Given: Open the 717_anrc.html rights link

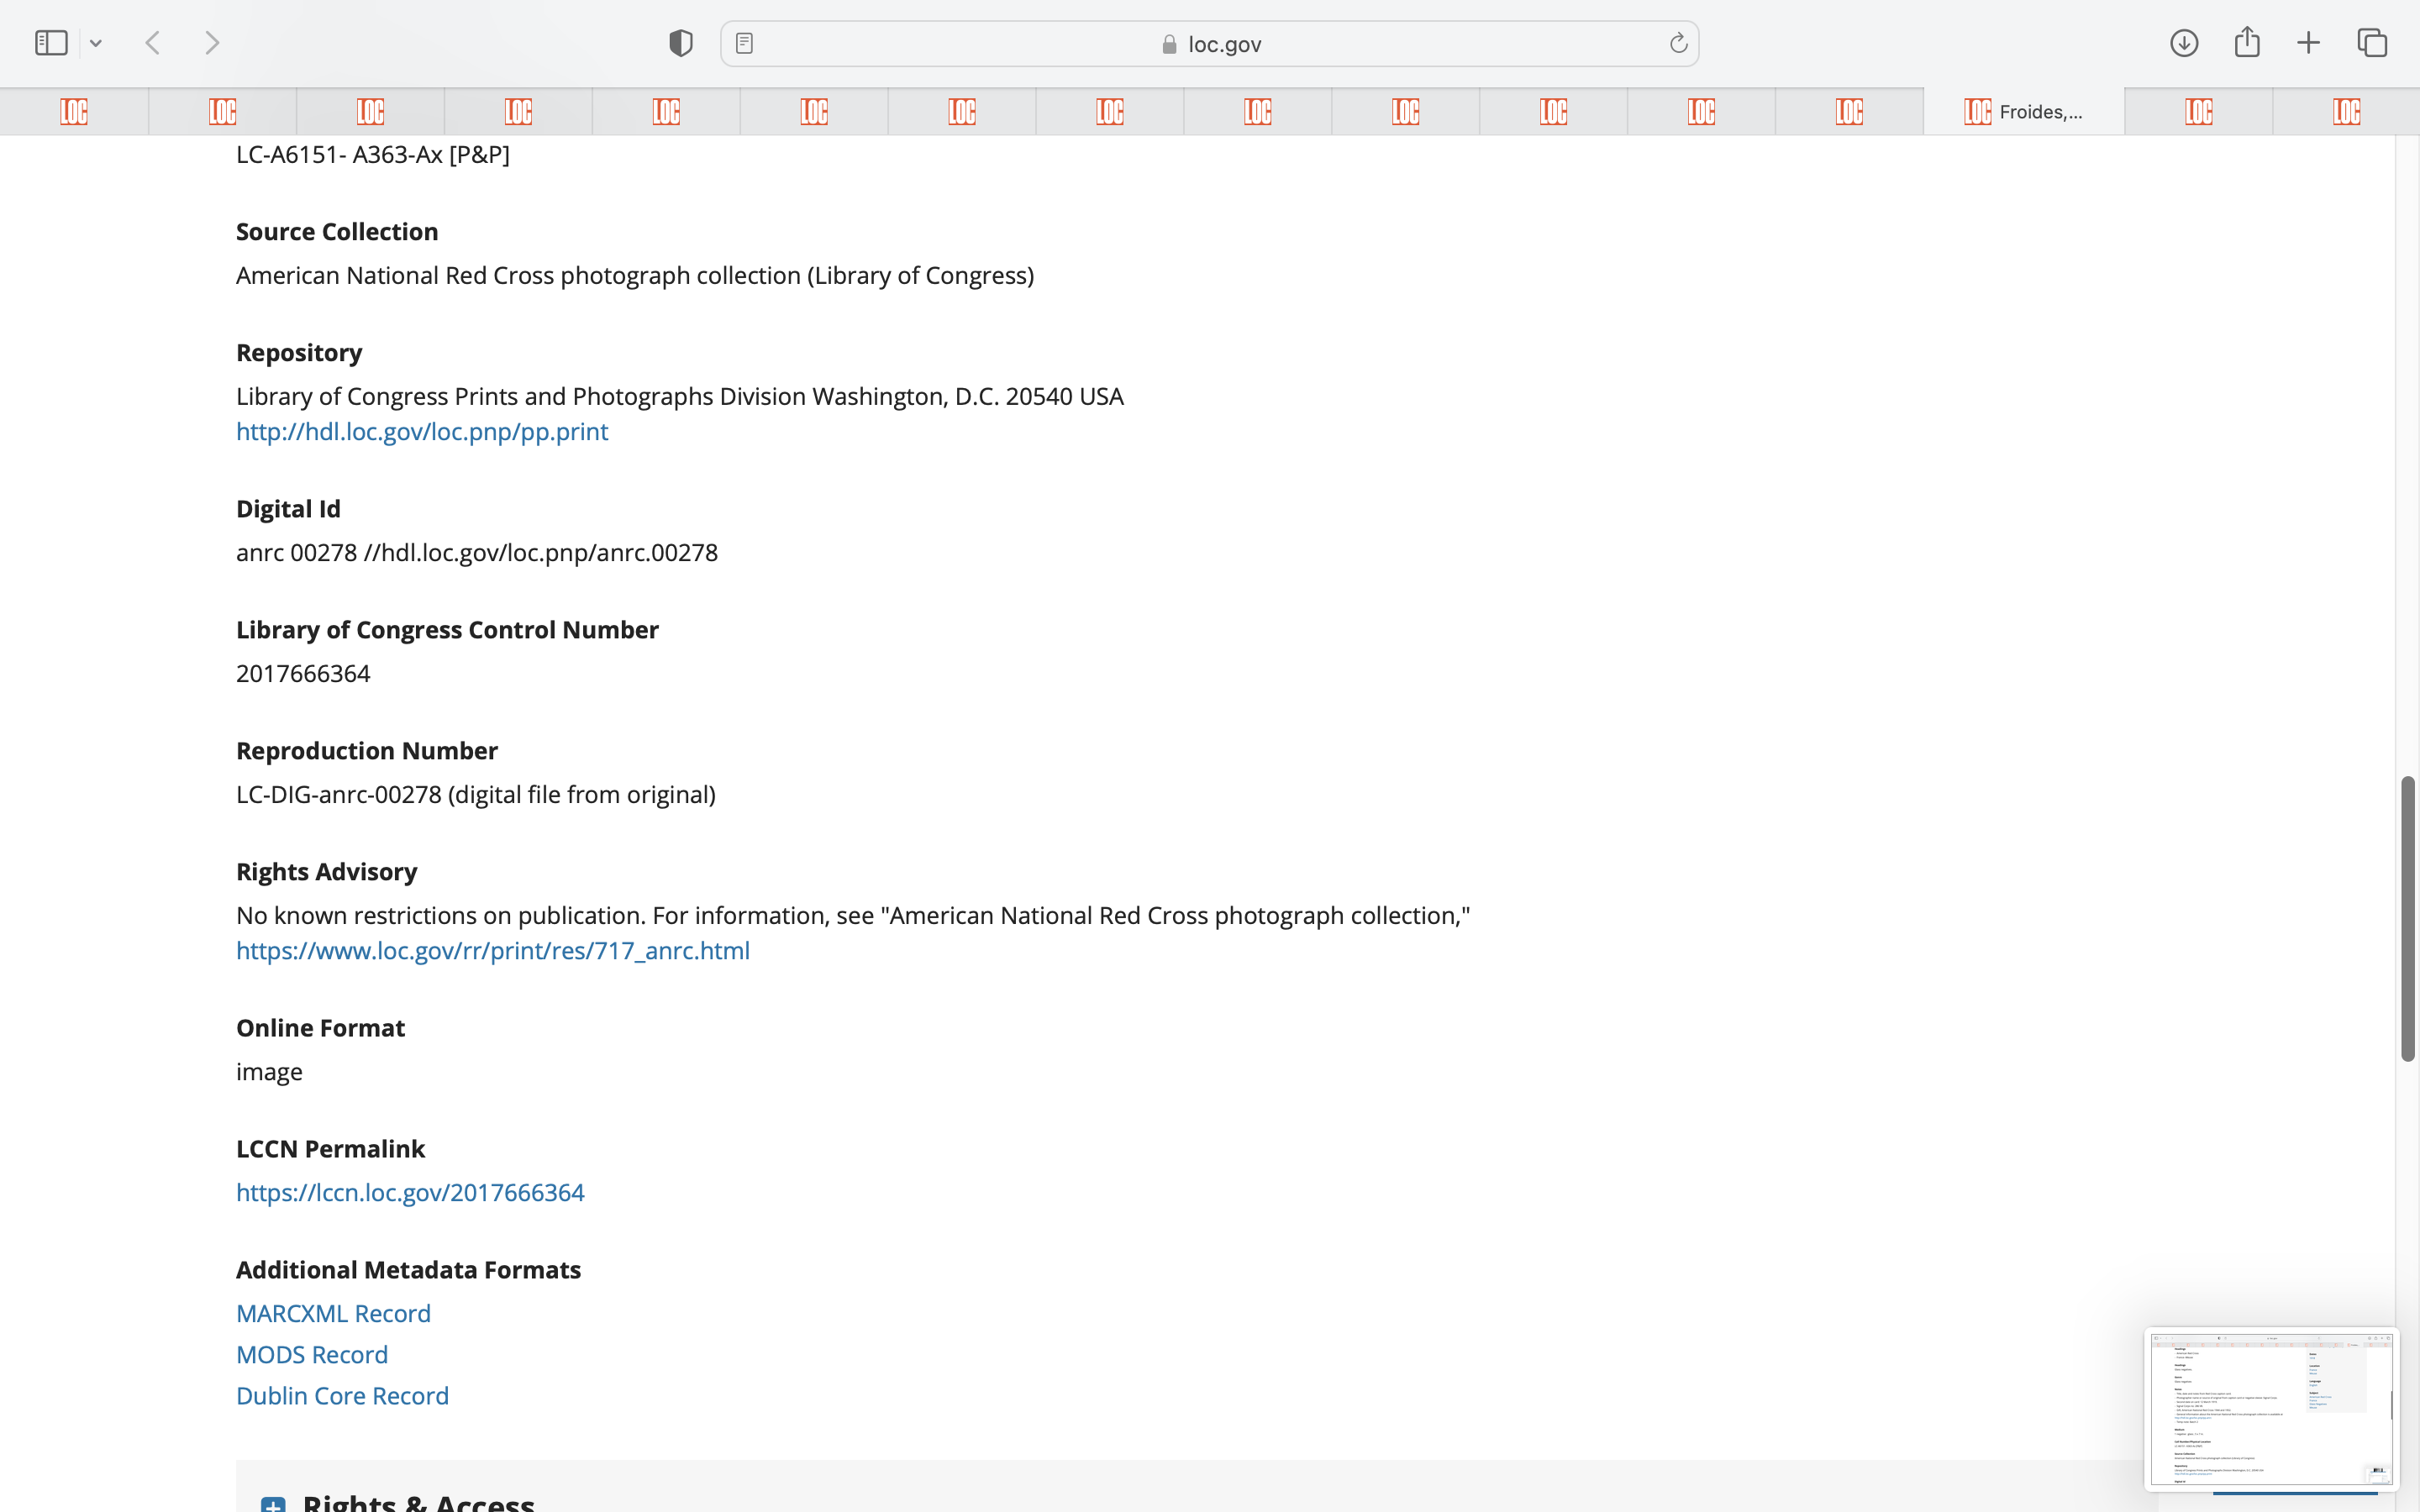Looking at the screenshot, I should click(492, 950).
